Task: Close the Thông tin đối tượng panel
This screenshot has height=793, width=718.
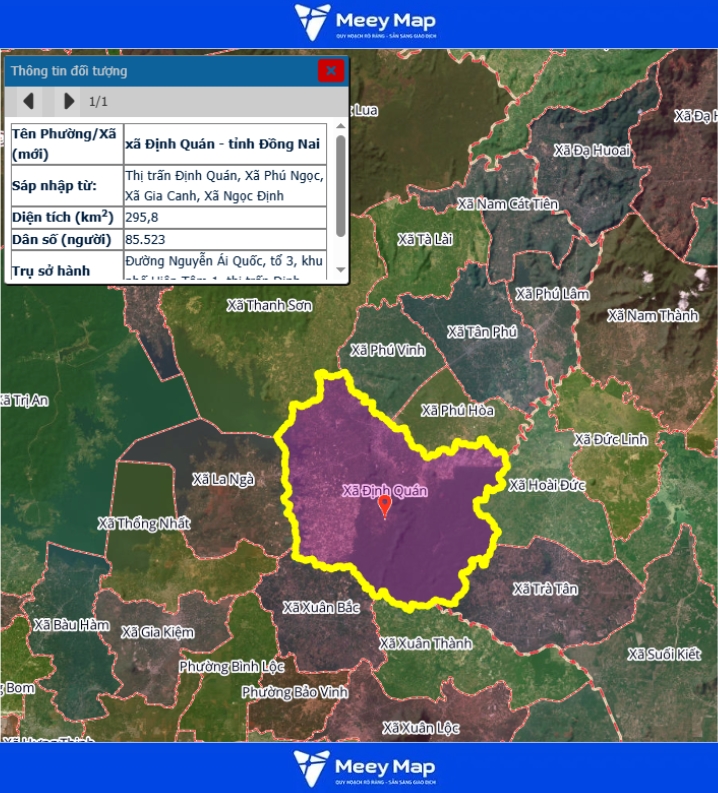Action: click(331, 71)
